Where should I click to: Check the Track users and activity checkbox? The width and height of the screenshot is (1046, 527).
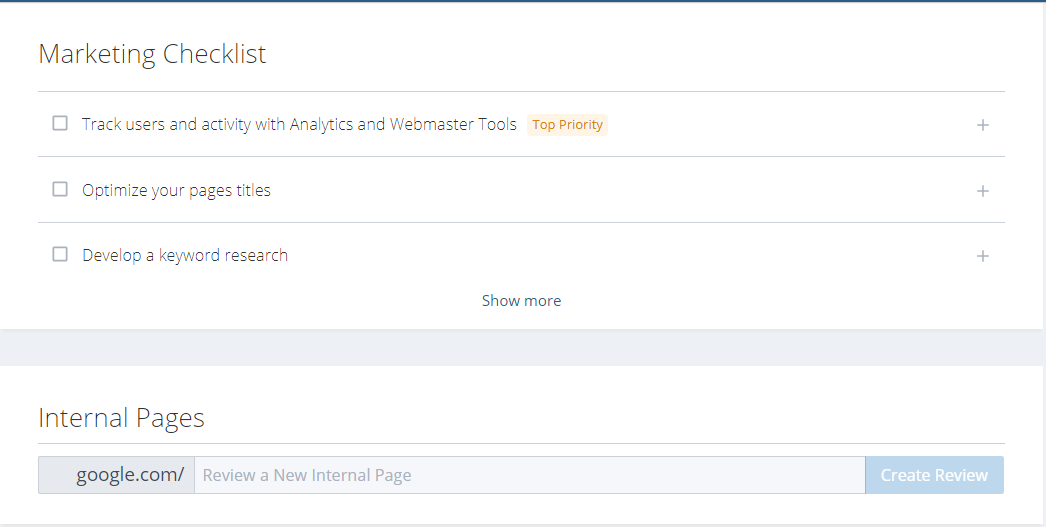pos(60,124)
